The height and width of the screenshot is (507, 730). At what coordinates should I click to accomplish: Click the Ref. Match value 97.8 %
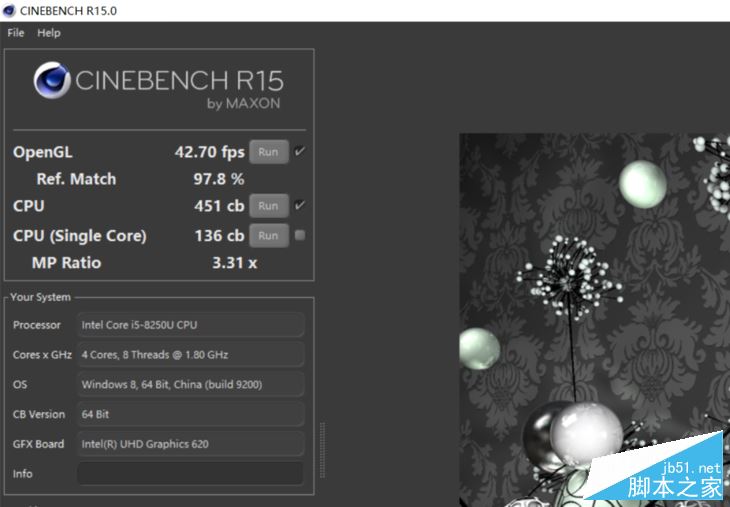point(219,179)
